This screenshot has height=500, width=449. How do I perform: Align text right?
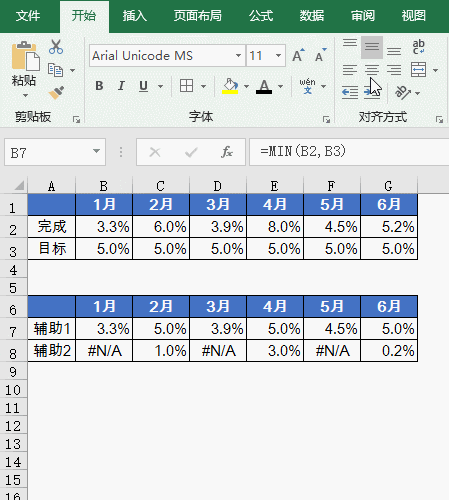click(394, 70)
